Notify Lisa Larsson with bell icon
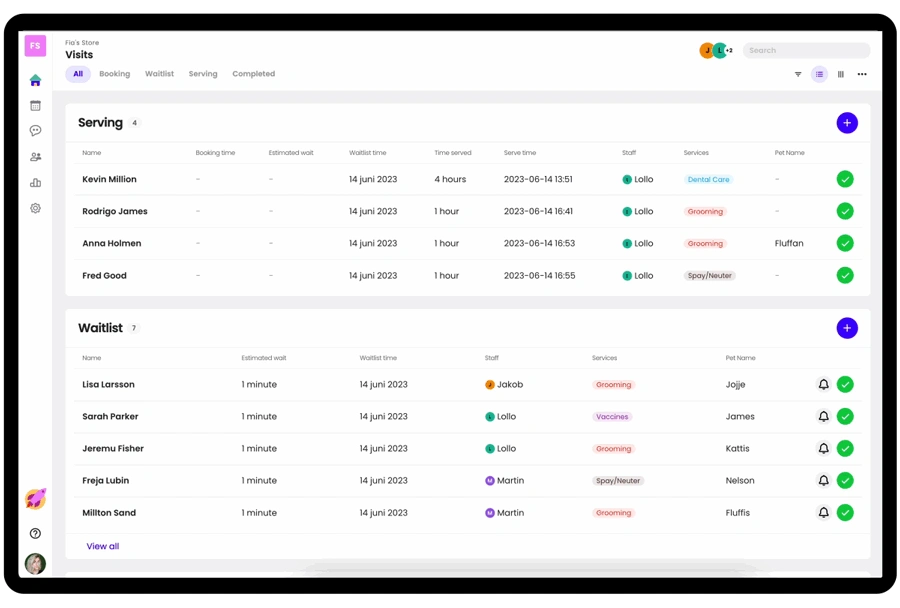 point(823,385)
